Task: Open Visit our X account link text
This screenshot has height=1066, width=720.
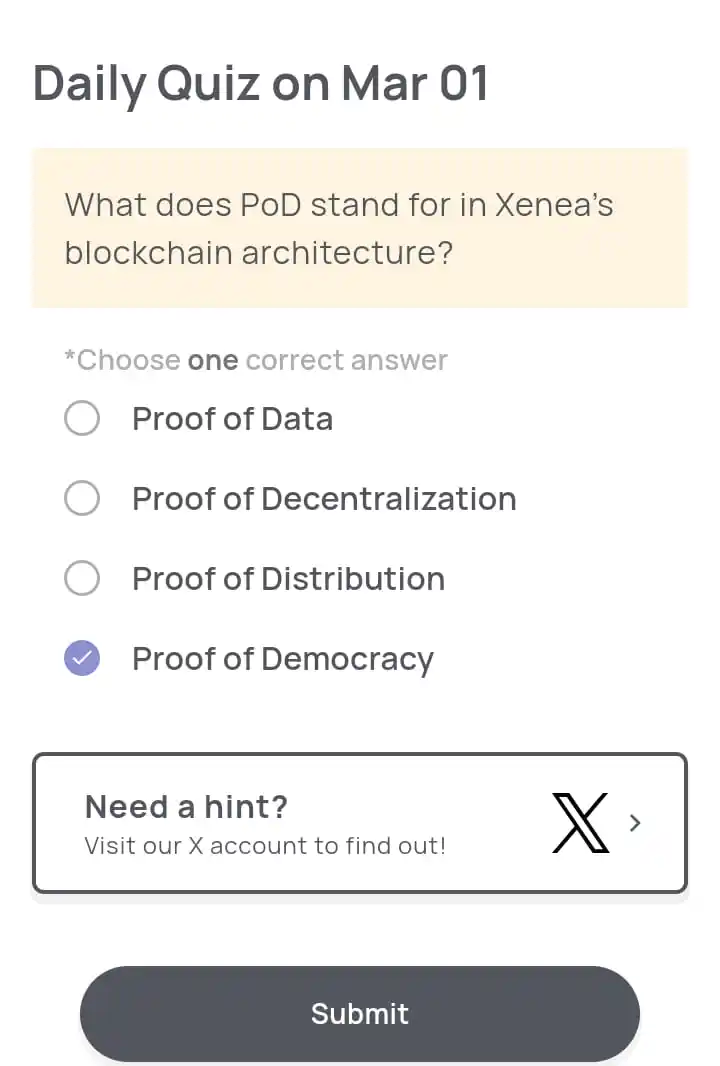Action: (265, 846)
